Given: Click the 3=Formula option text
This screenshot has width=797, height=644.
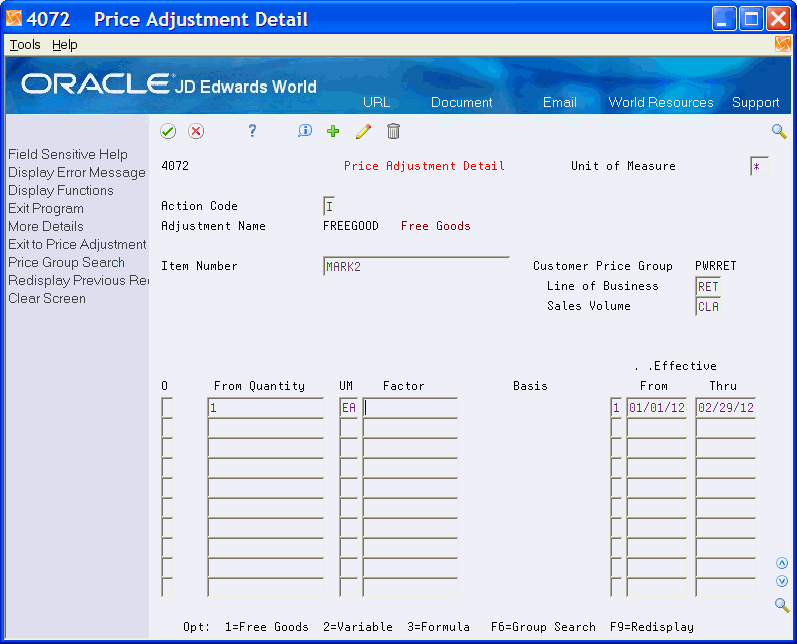Looking at the screenshot, I should (x=438, y=627).
